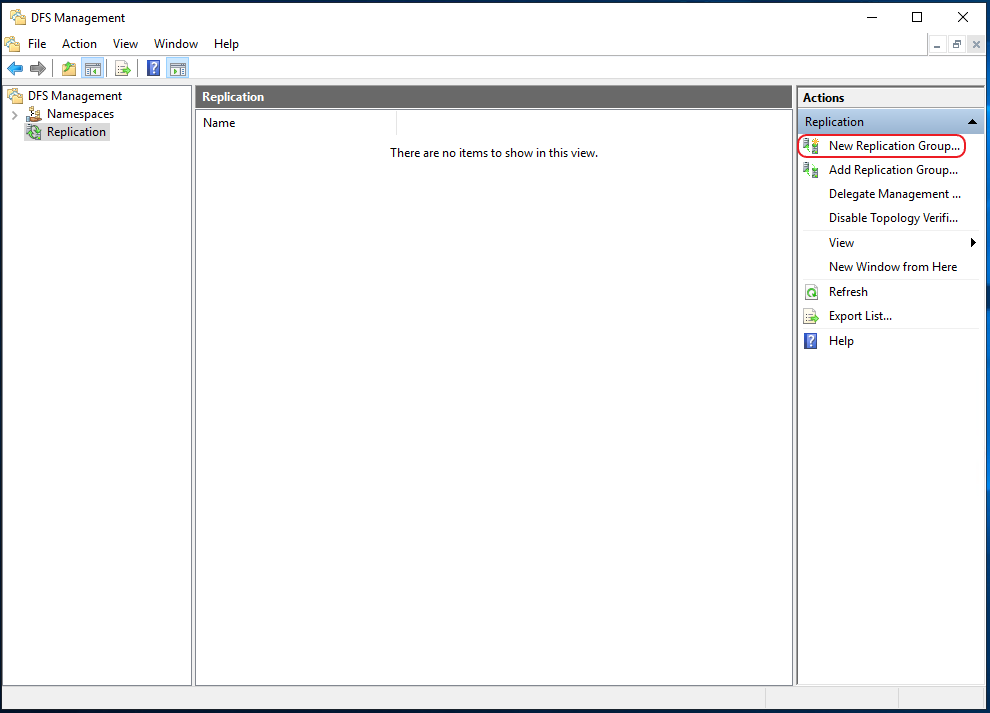Toggle Show/Hide Action Pane toolbar icon
Screen dimensions: 990x713
click(x=177, y=68)
